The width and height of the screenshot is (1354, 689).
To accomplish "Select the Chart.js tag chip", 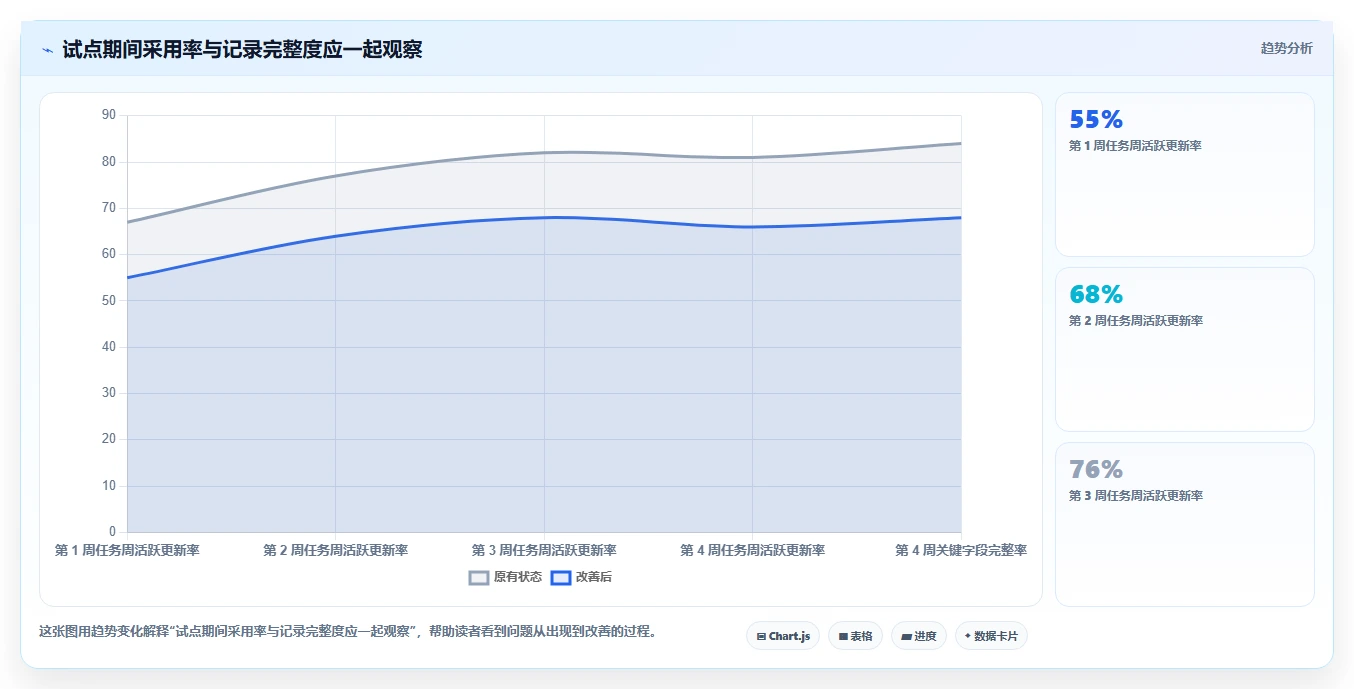I will tap(783, 636).
